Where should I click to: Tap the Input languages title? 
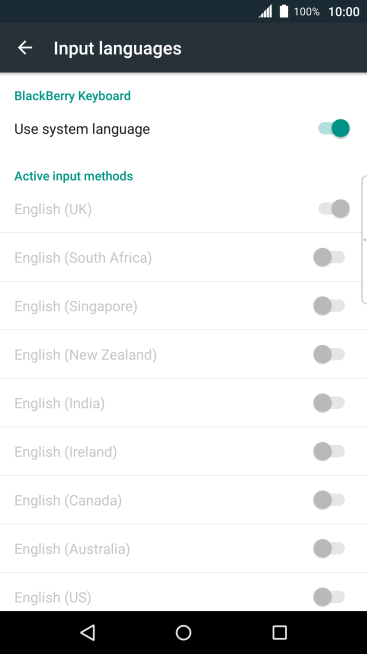[118, 48]
